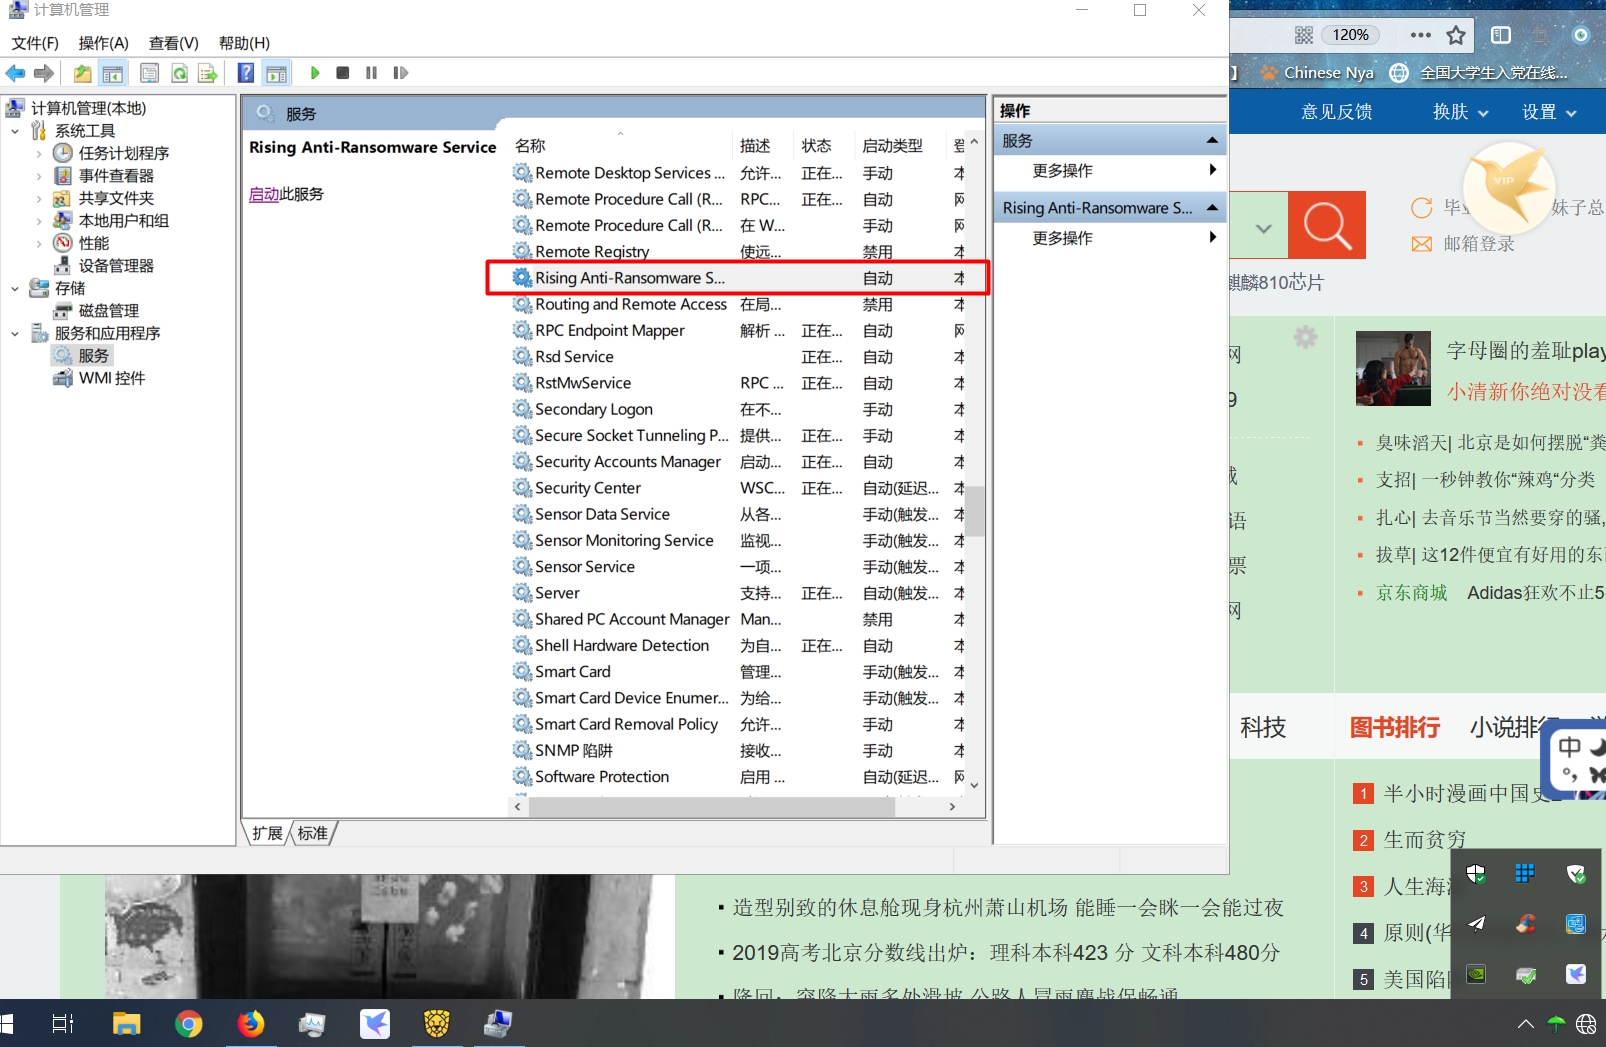Click the Back arrow in Computer Management toolbar

[x=15, y=73]
